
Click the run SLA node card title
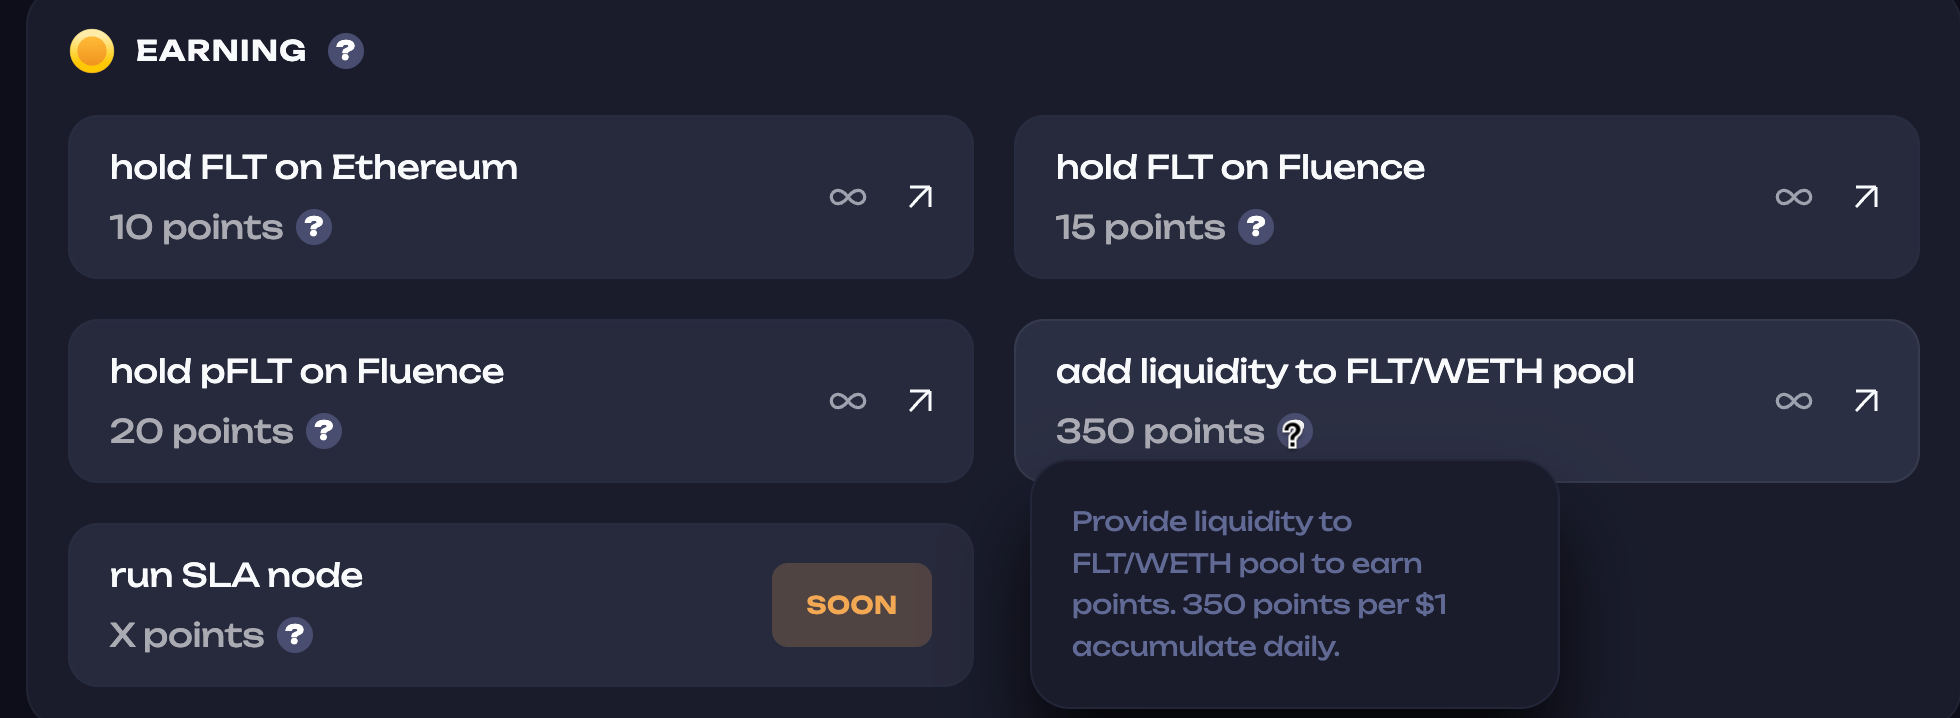pyautogui.click(x=236, y=575)
